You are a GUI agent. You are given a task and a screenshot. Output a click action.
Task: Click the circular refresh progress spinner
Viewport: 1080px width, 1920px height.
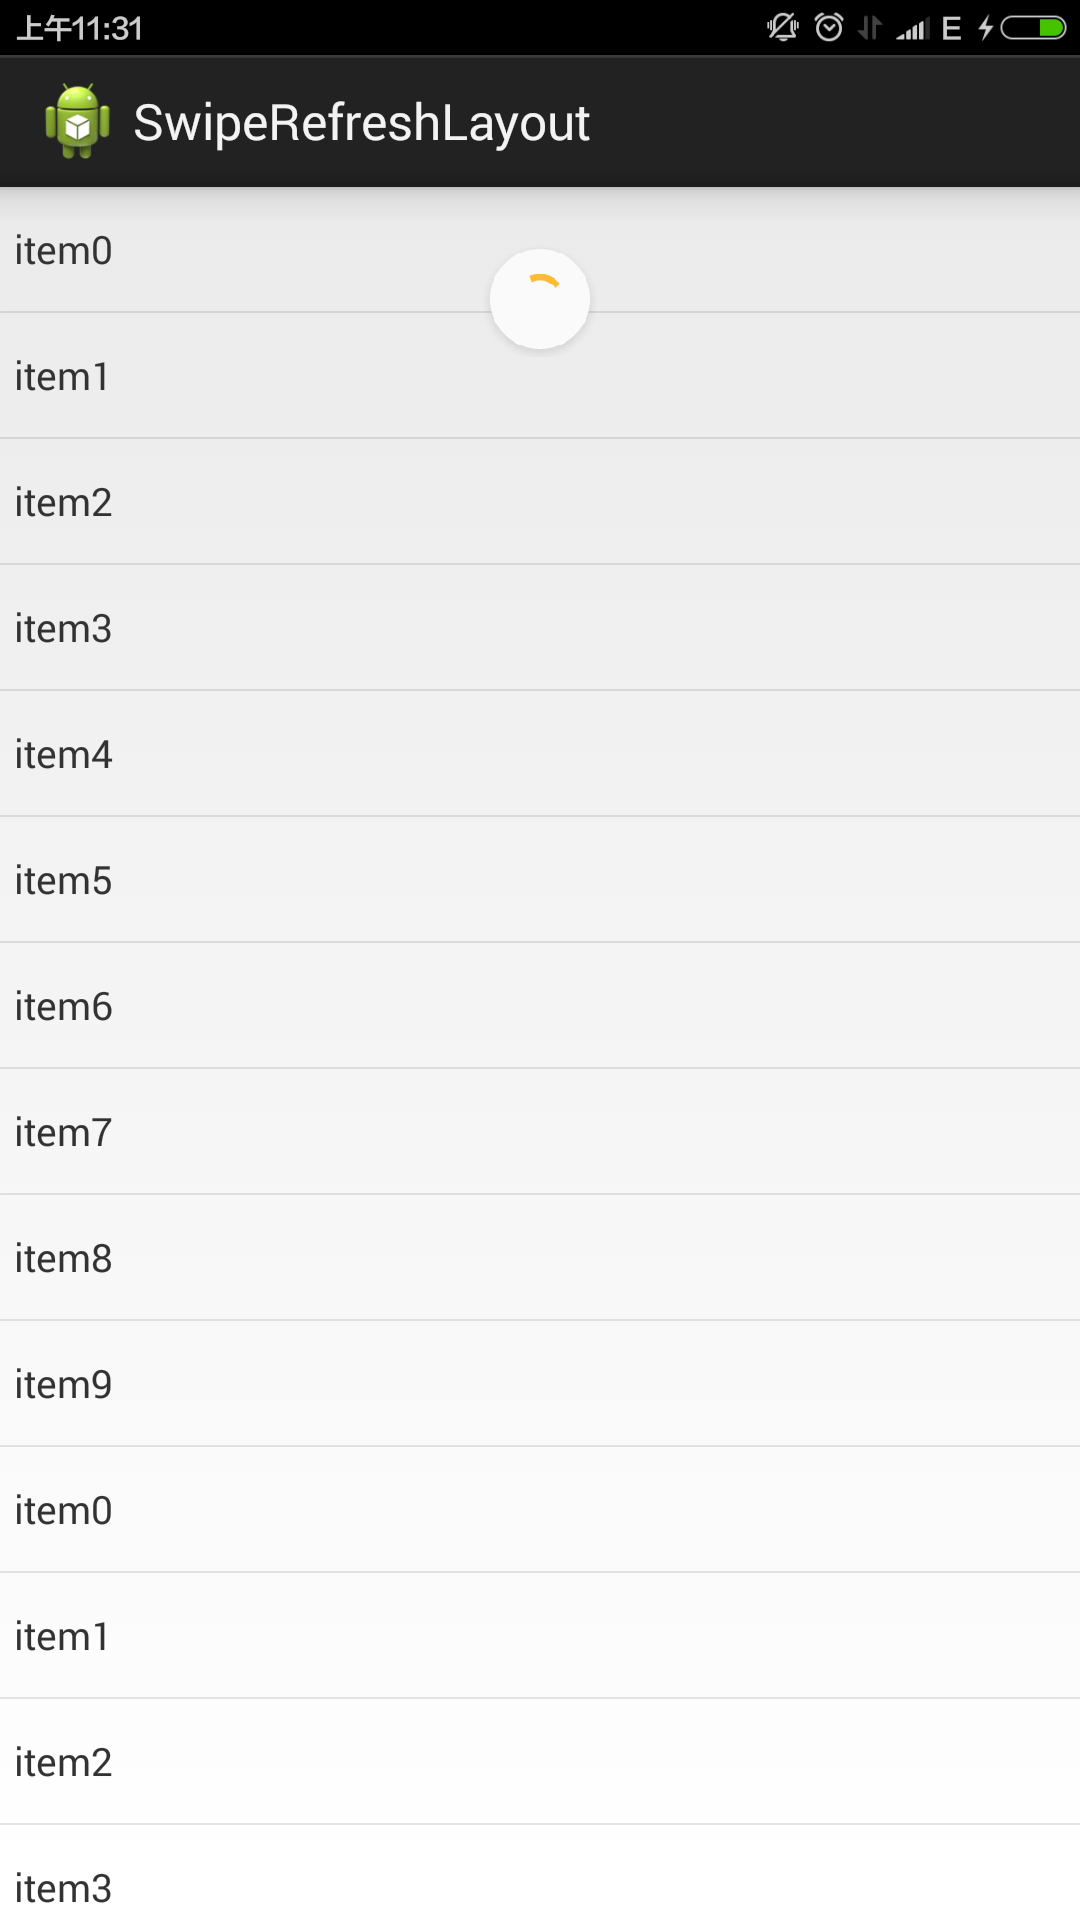click(540, 299)
